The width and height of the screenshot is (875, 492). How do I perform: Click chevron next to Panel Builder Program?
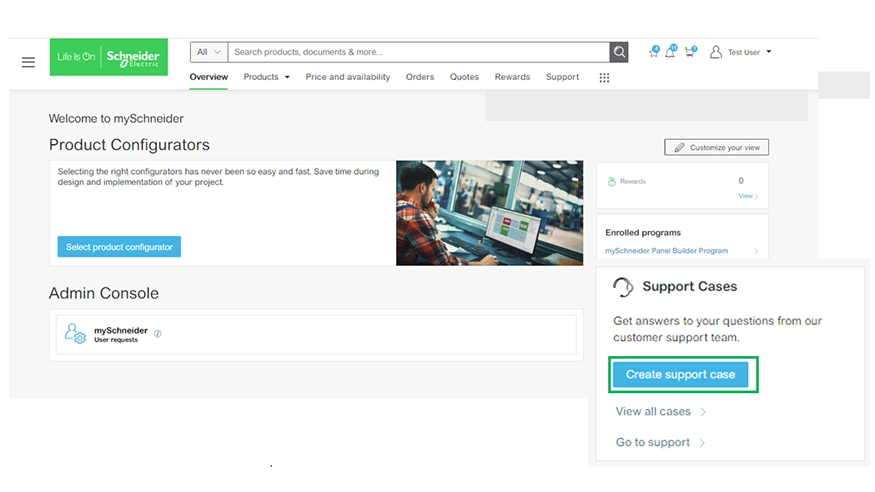point(756,251)
